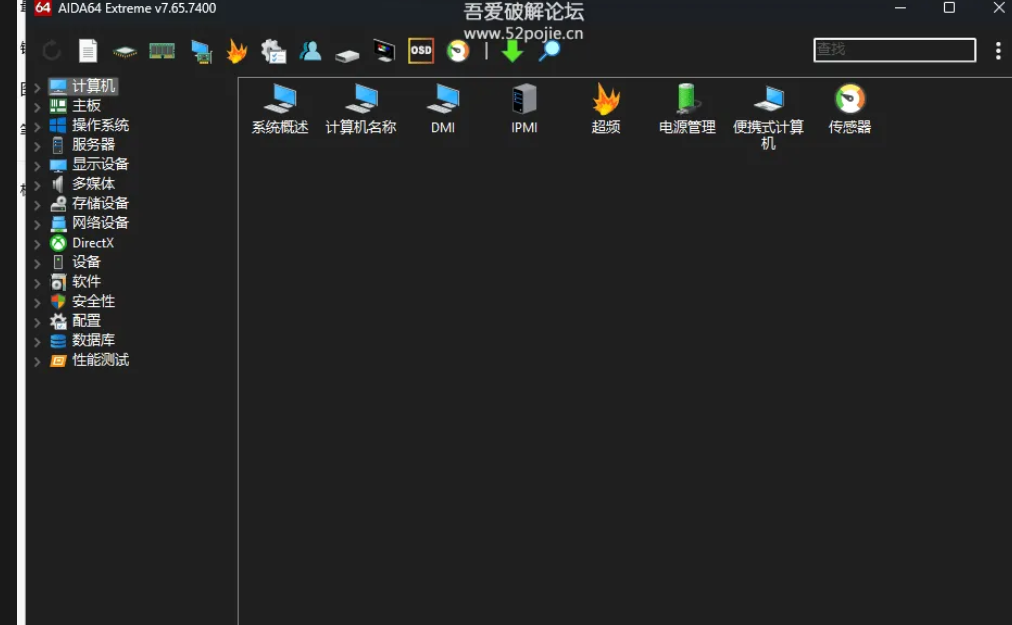The width and height of the screenshot is (1012, 625).
Task: Open the three-dot menu in toolbar
Action: (998, 50)
